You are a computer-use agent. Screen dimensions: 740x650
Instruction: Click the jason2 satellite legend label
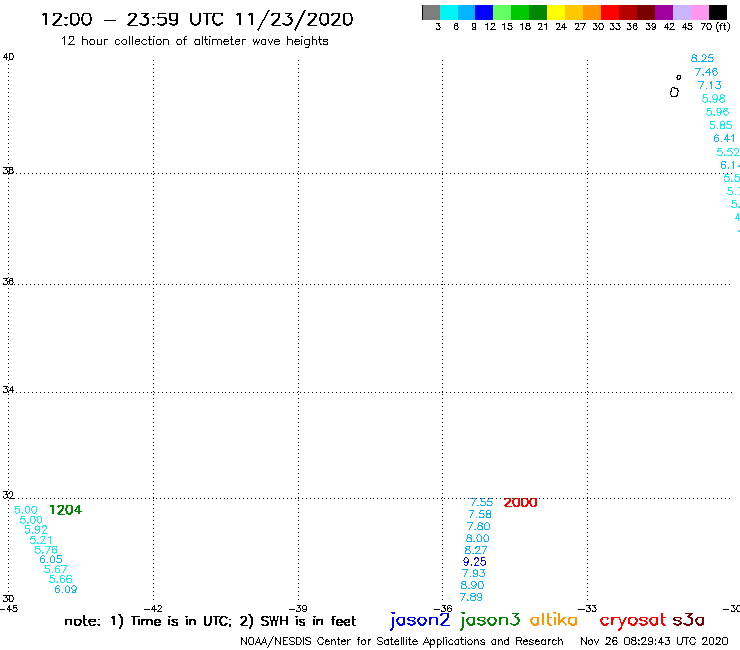click(x=420, y=620)
